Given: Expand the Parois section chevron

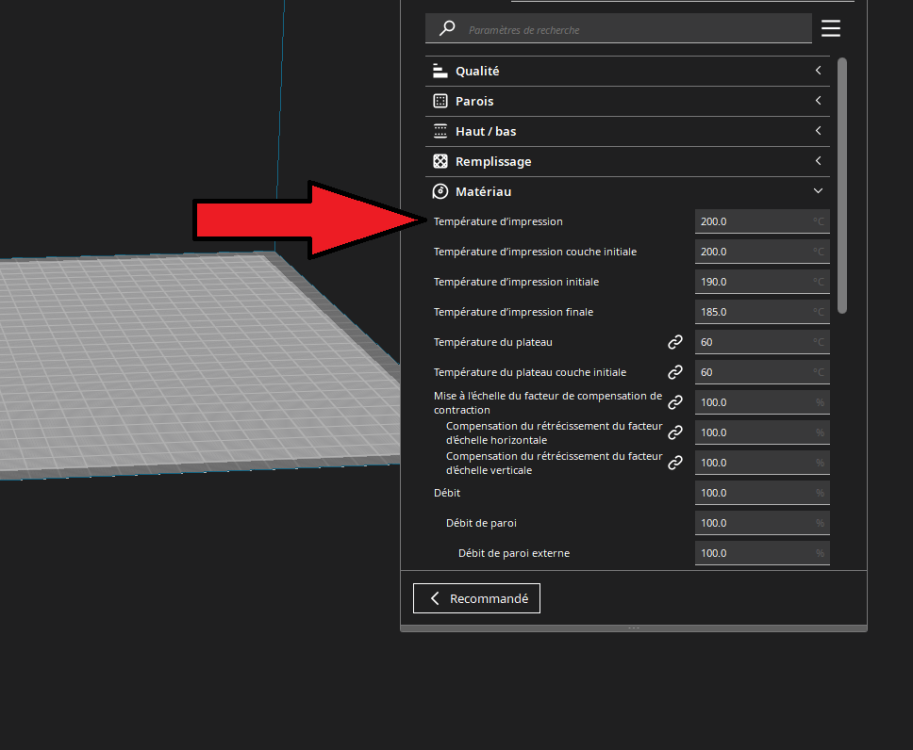Looking at the screenshot, I should (818, 101).
